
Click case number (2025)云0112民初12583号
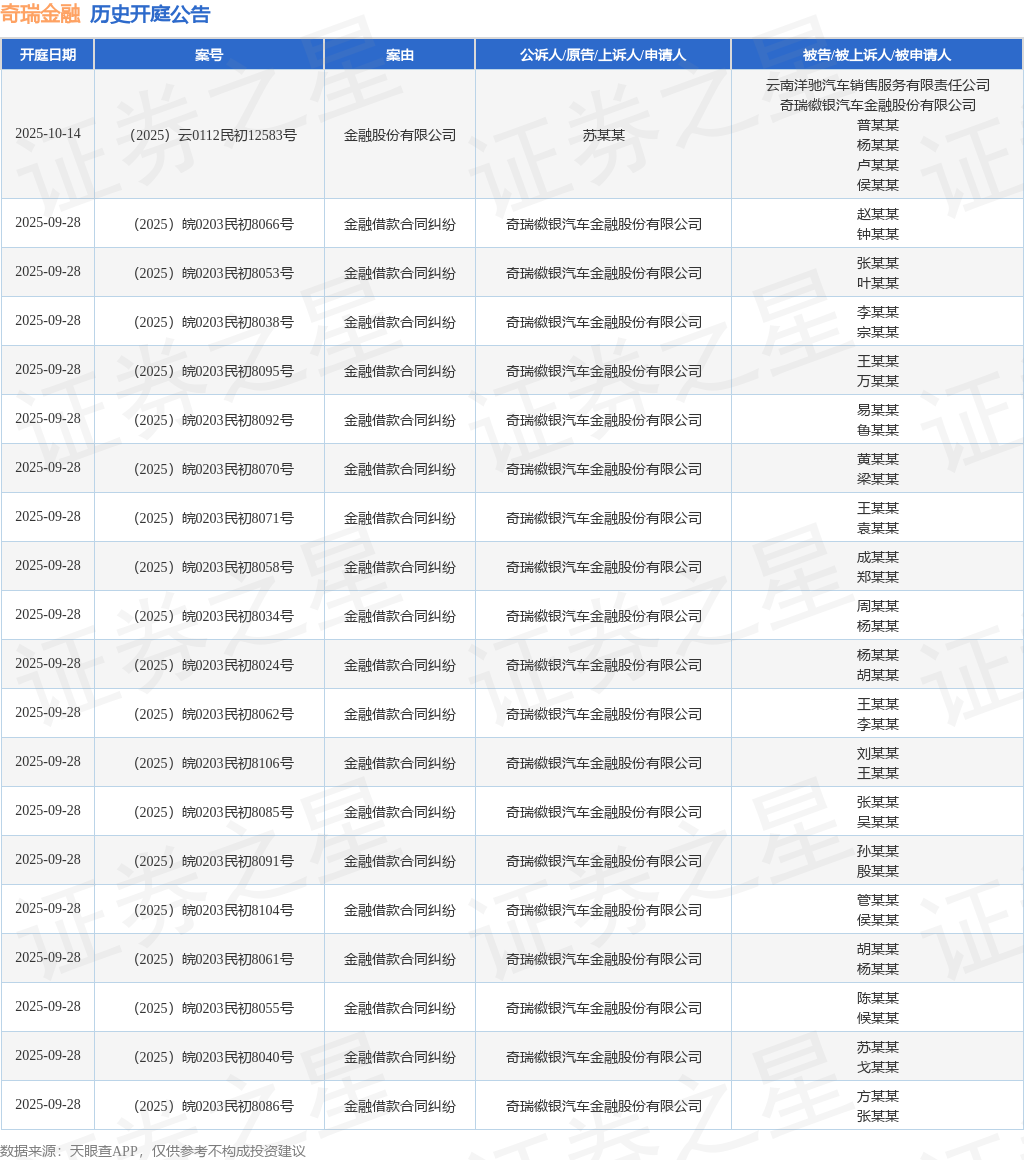tap(209, 135)
